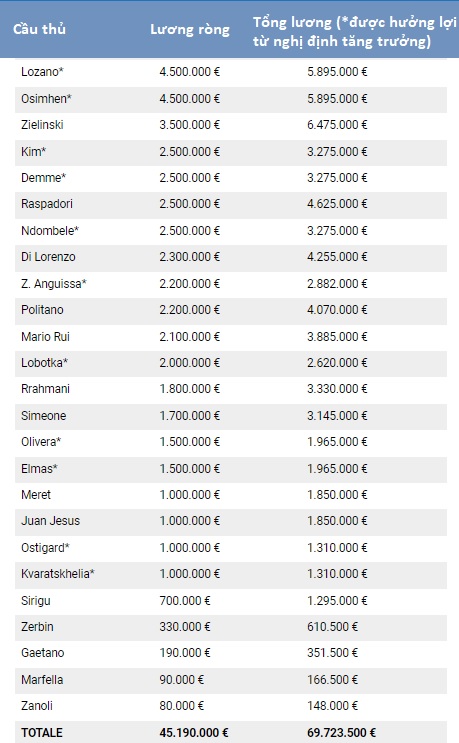Select the Lobotka* name cell
Image resolution: width=459 pixels, height=743 pixels.
45,362
